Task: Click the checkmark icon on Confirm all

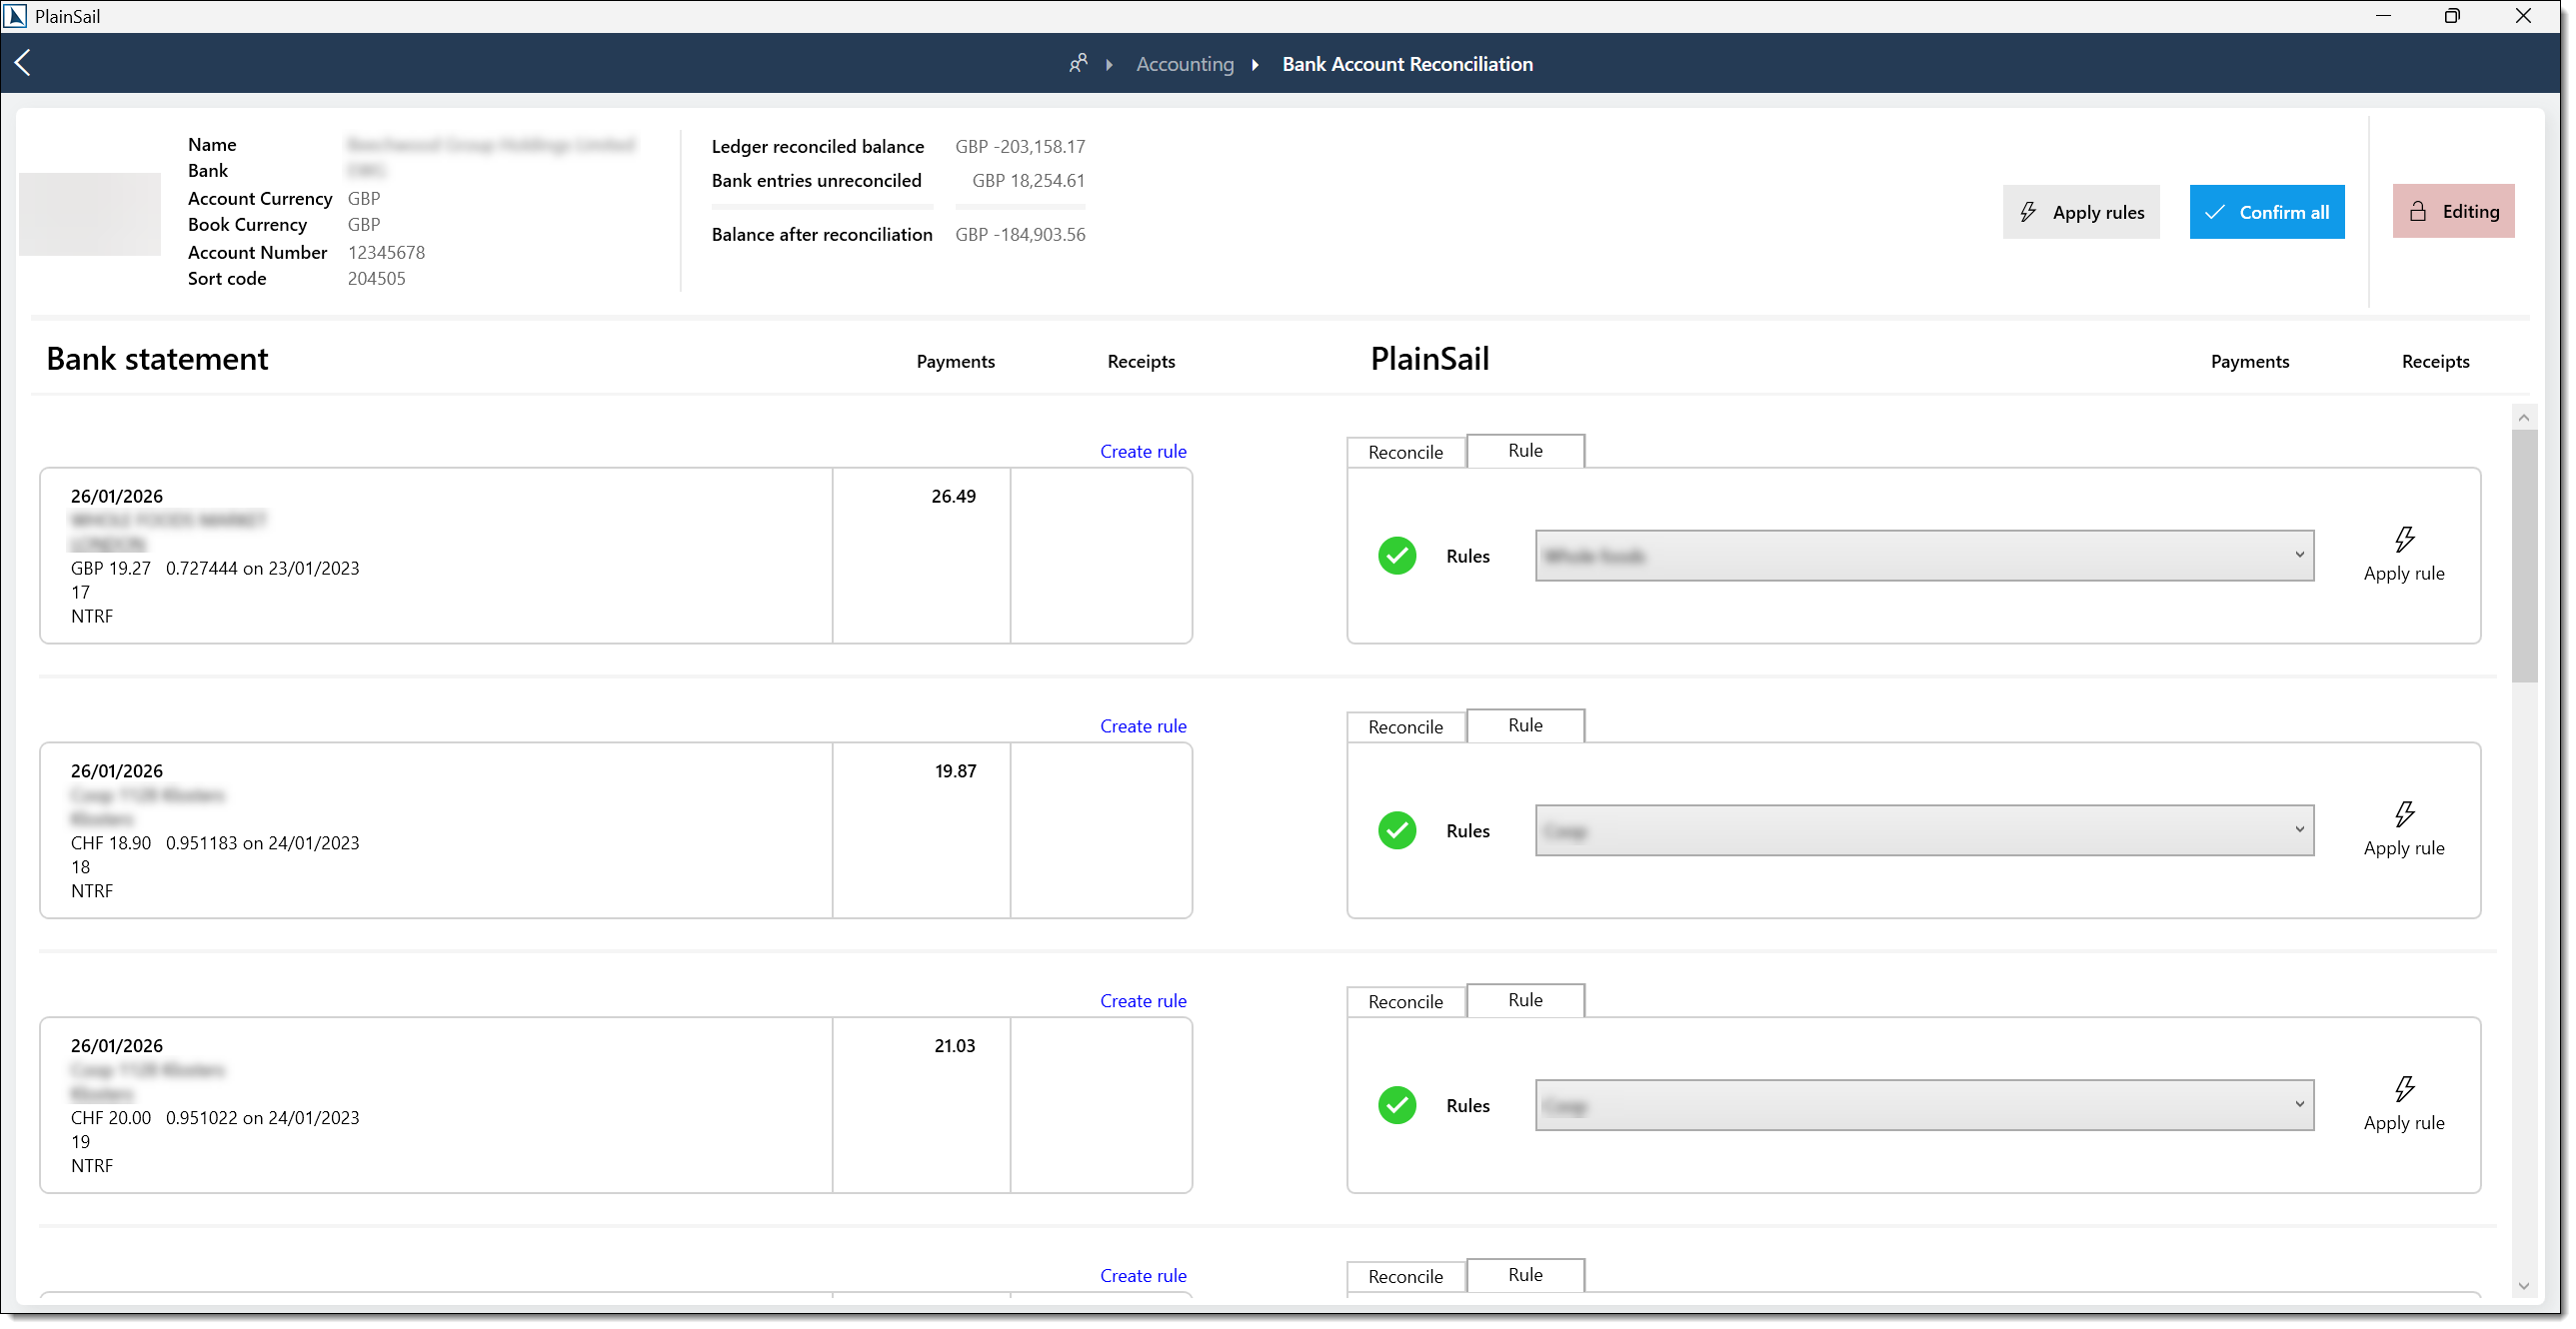Action: point(2215,212)
